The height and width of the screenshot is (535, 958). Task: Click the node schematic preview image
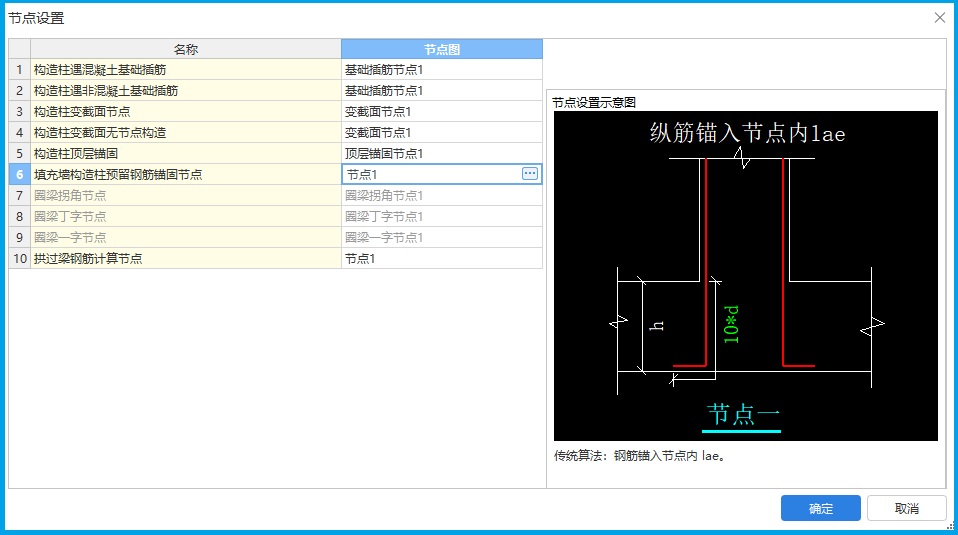click(x=745, y=275)
